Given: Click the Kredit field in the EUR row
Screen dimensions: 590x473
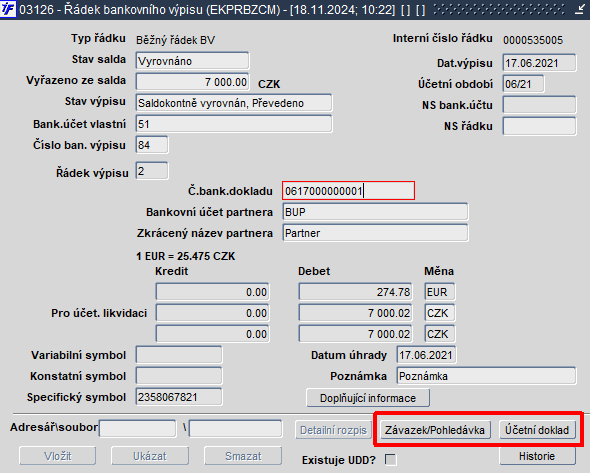Looking at the screenshot, I should click(212, 292).
